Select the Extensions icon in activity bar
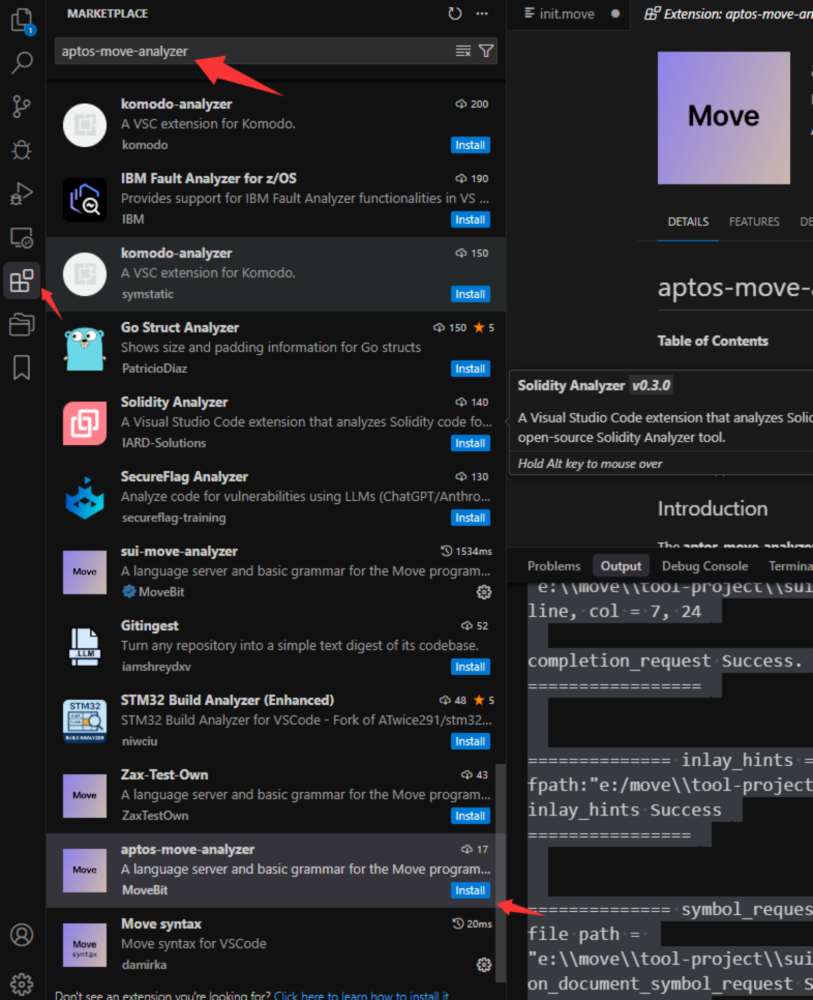The height and width of the screenshot is (1000, 813). pos(22,281)
